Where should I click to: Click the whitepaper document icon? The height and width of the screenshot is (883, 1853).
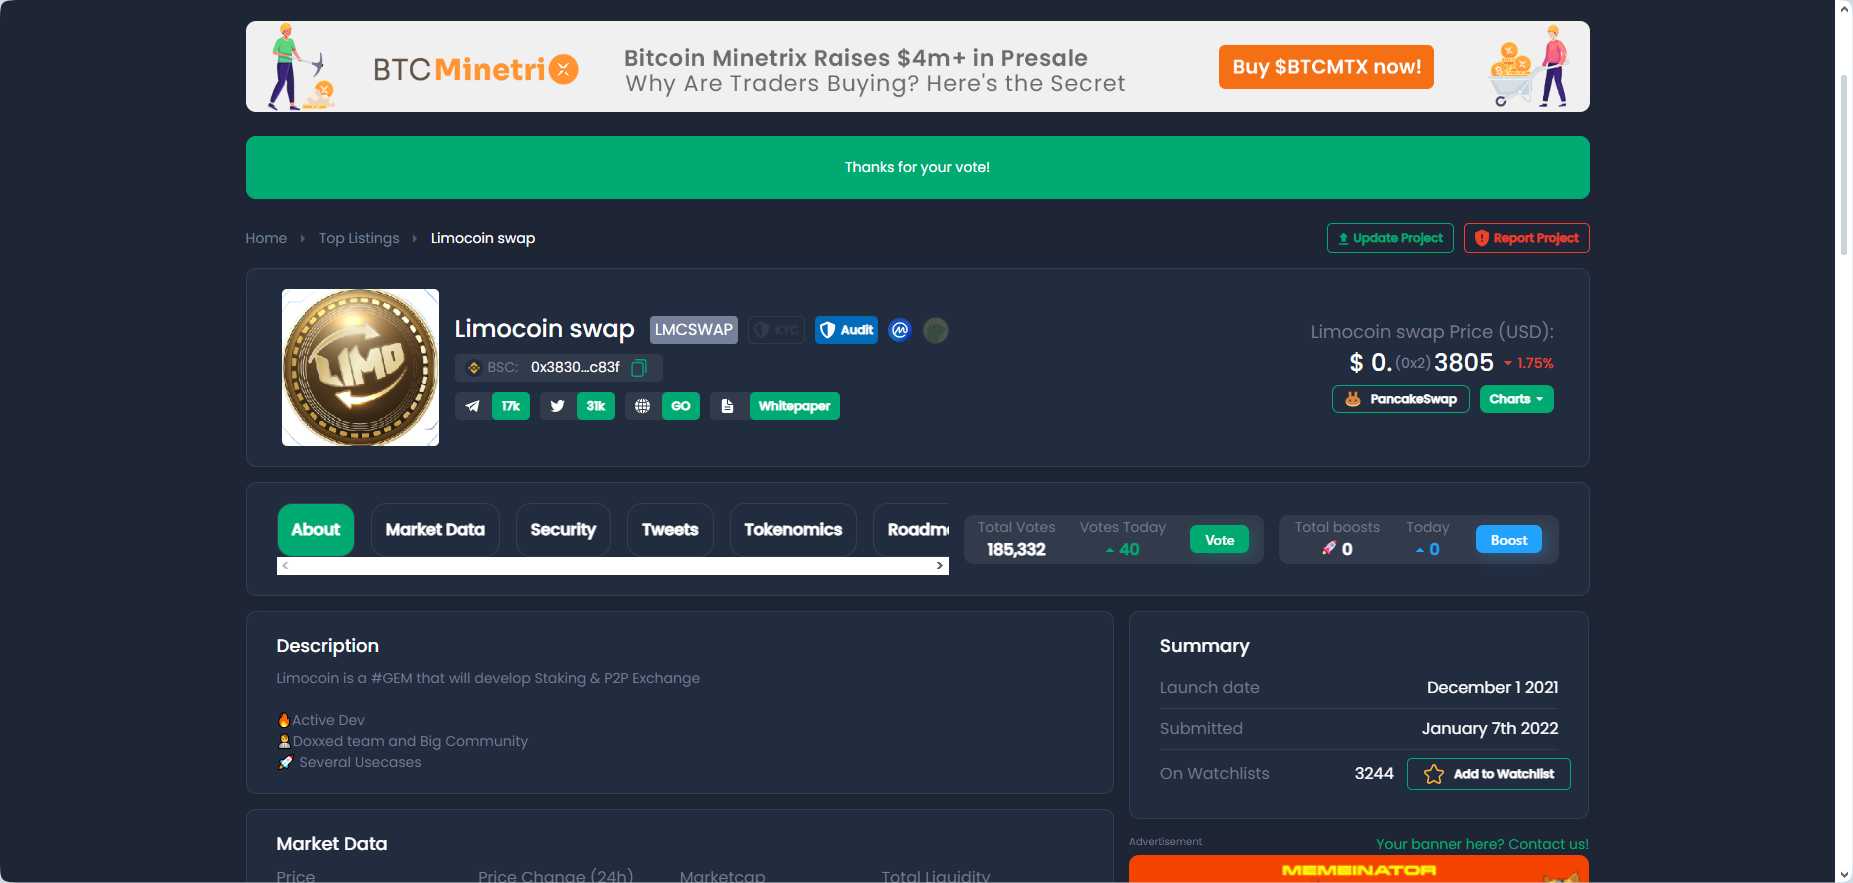[x=727, y=406]
